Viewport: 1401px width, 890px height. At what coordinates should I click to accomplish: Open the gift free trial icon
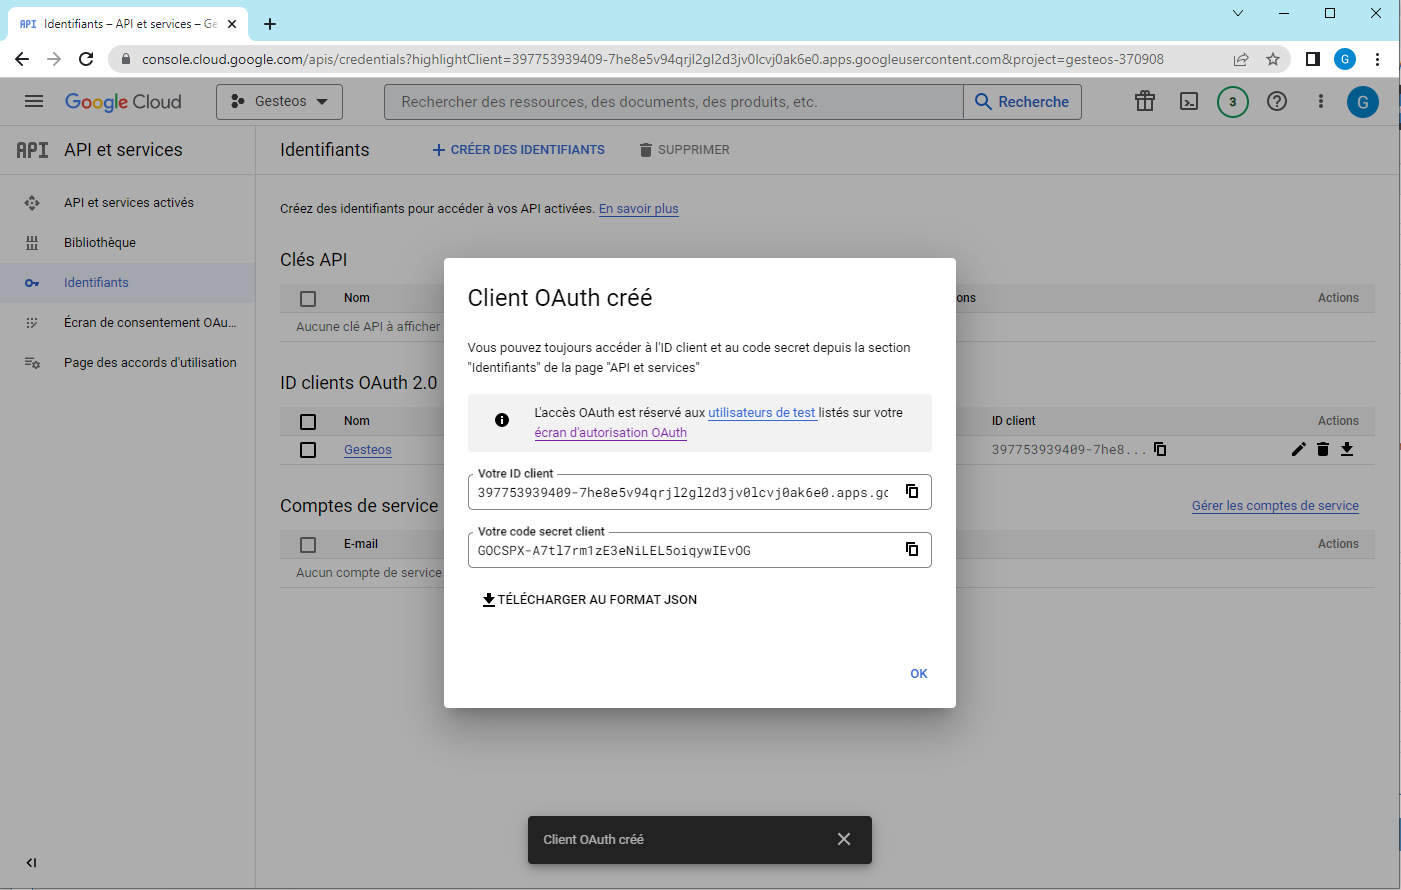tap(1144, 102)
